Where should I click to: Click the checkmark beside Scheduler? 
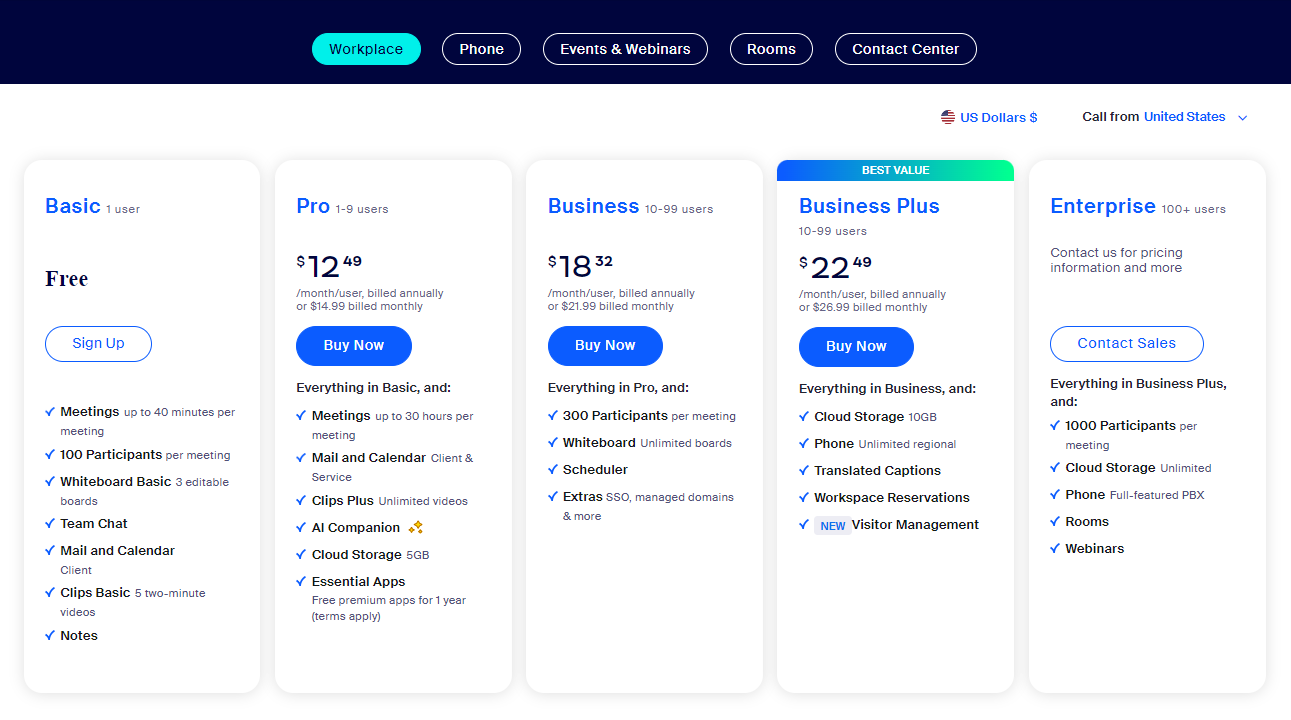click(x=553, y=469)
